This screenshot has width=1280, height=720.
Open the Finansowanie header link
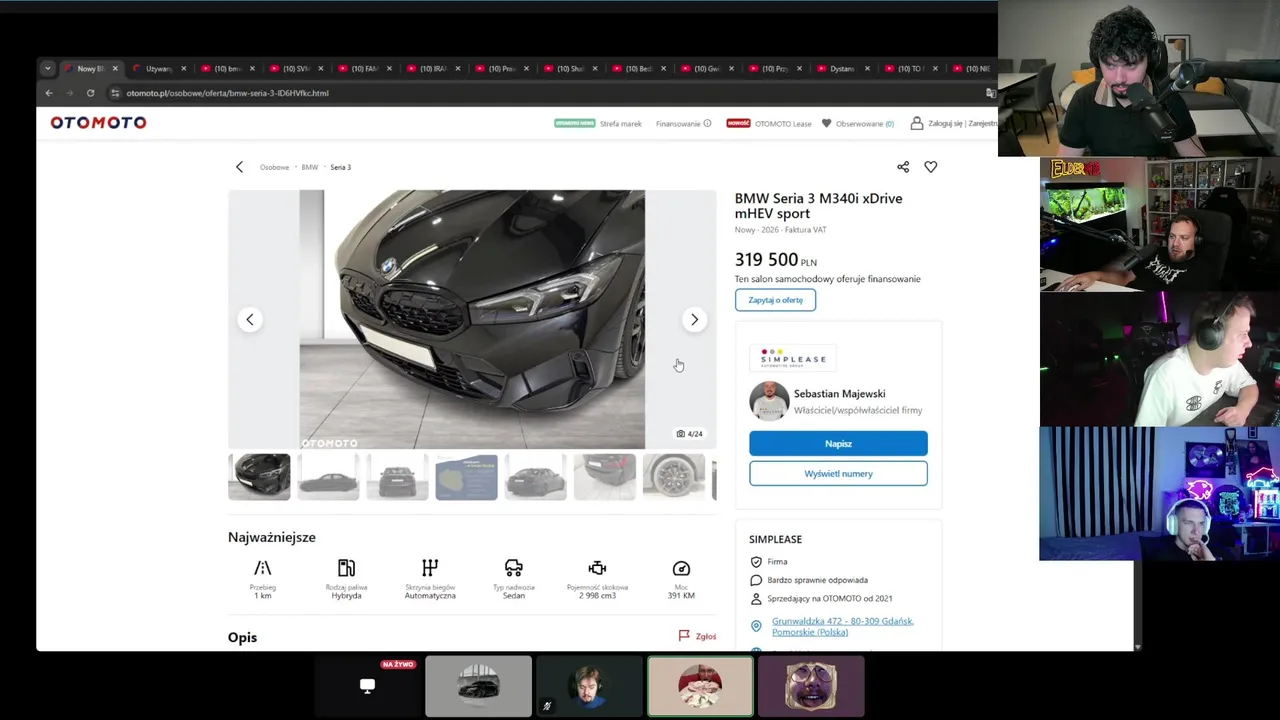click(x=678, y=123)
